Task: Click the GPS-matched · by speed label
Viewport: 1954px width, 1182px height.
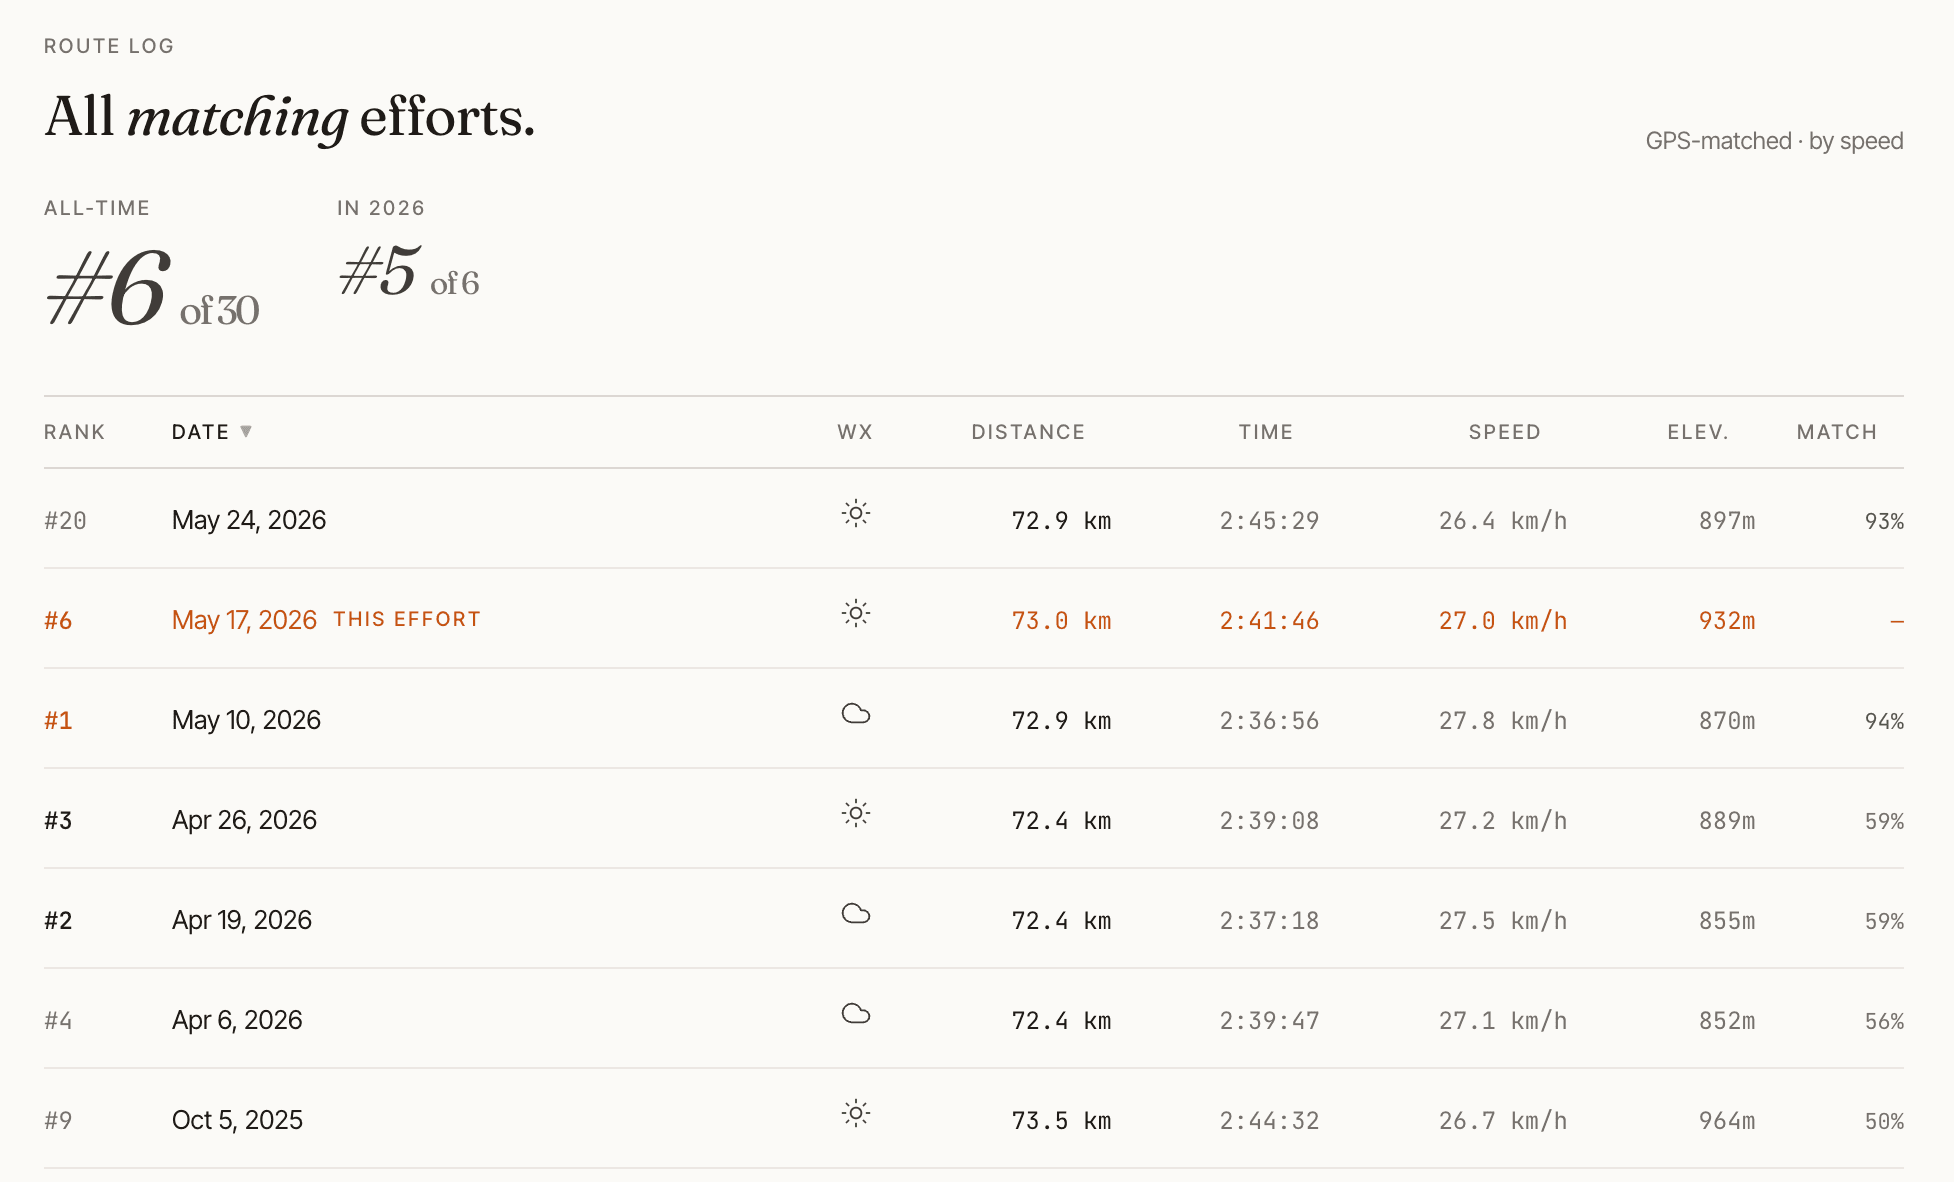Action: click(1774, 141)
